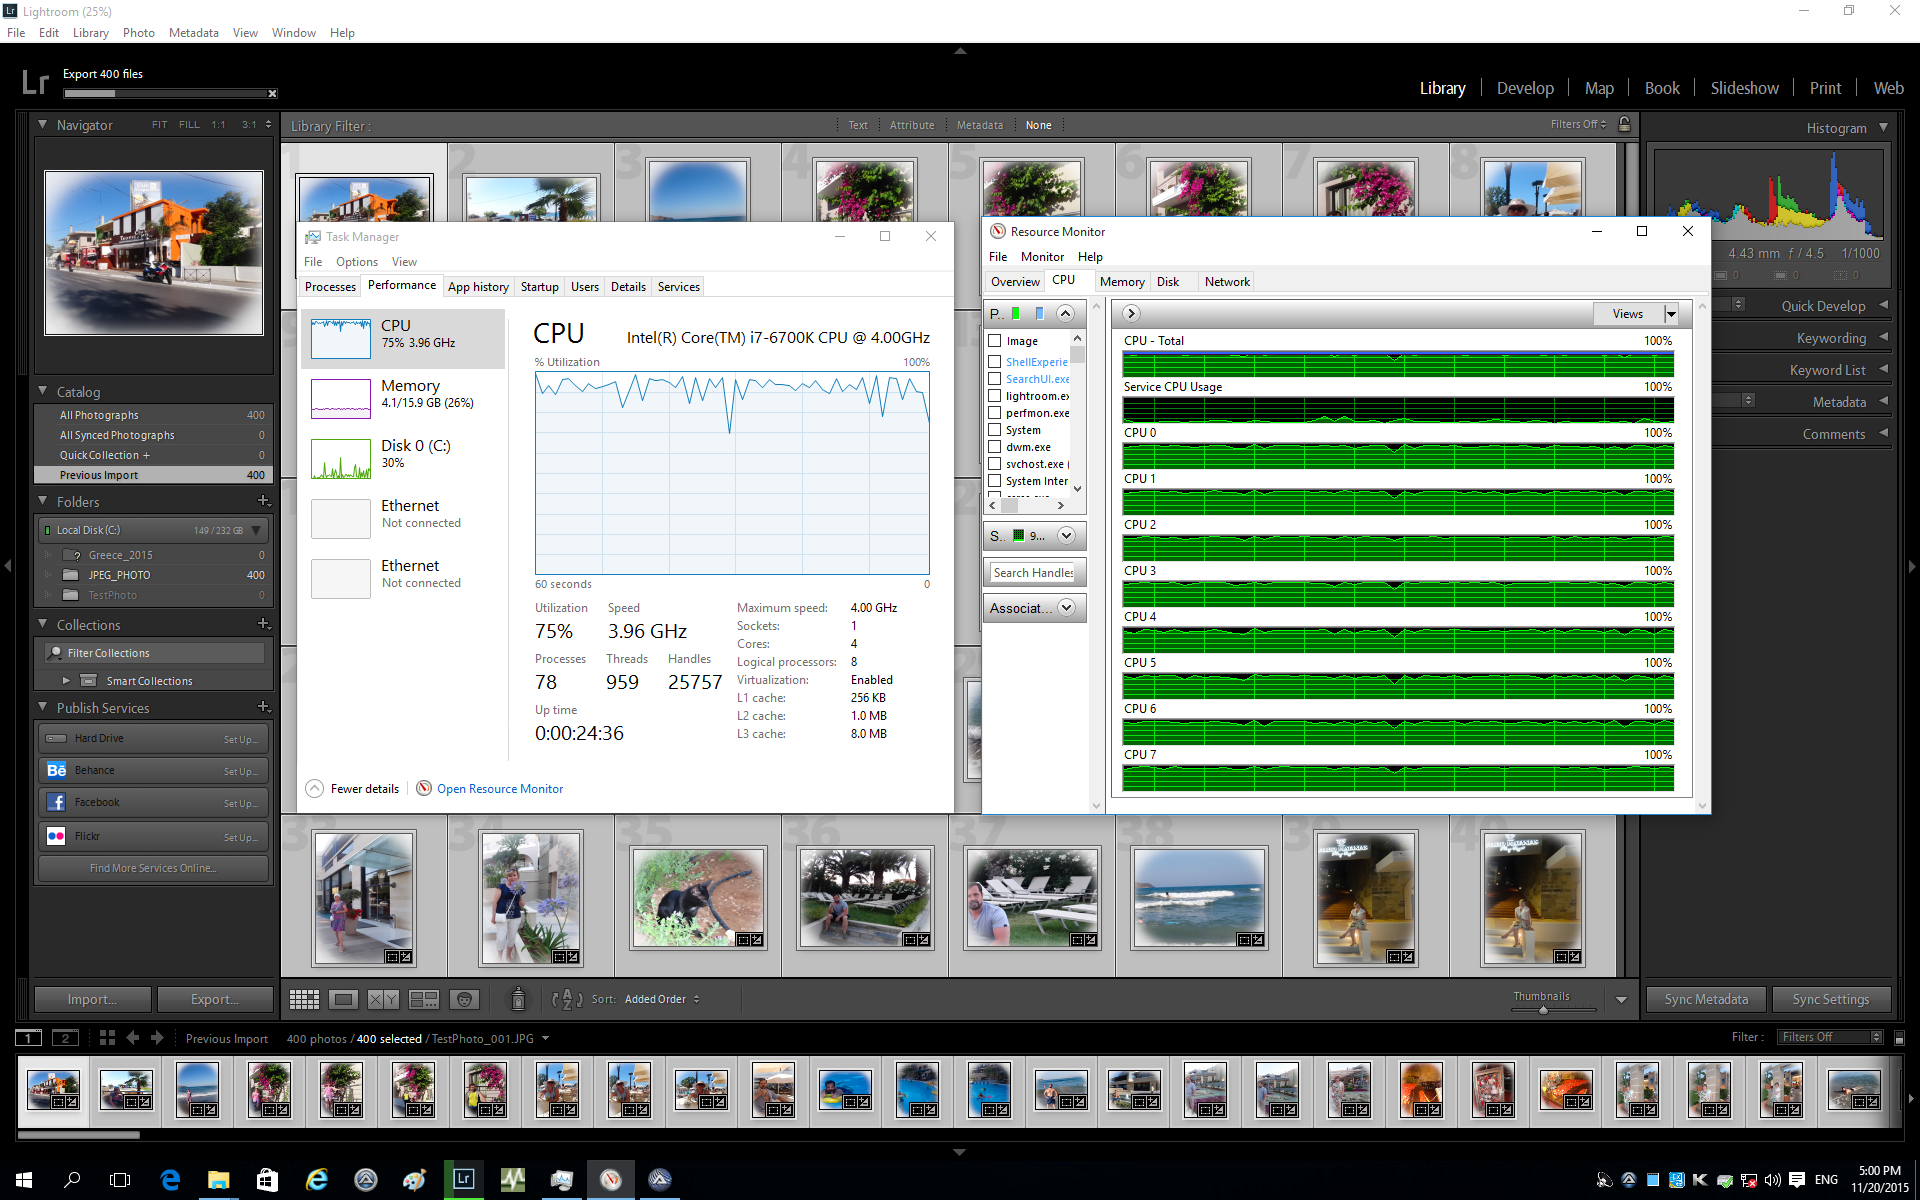Open Compare view XY icon
This screenshot has height=1200, width=1920.
[383, 999]
